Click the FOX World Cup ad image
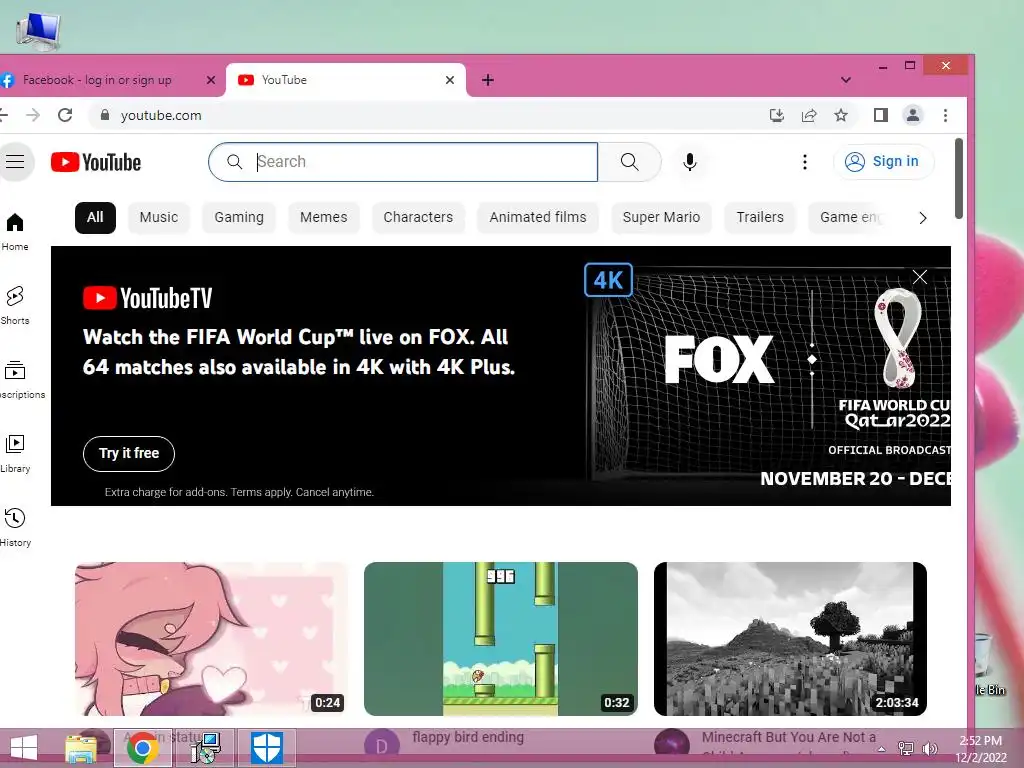The height and width of the screenshot is (768, 1024). [768, 376]
